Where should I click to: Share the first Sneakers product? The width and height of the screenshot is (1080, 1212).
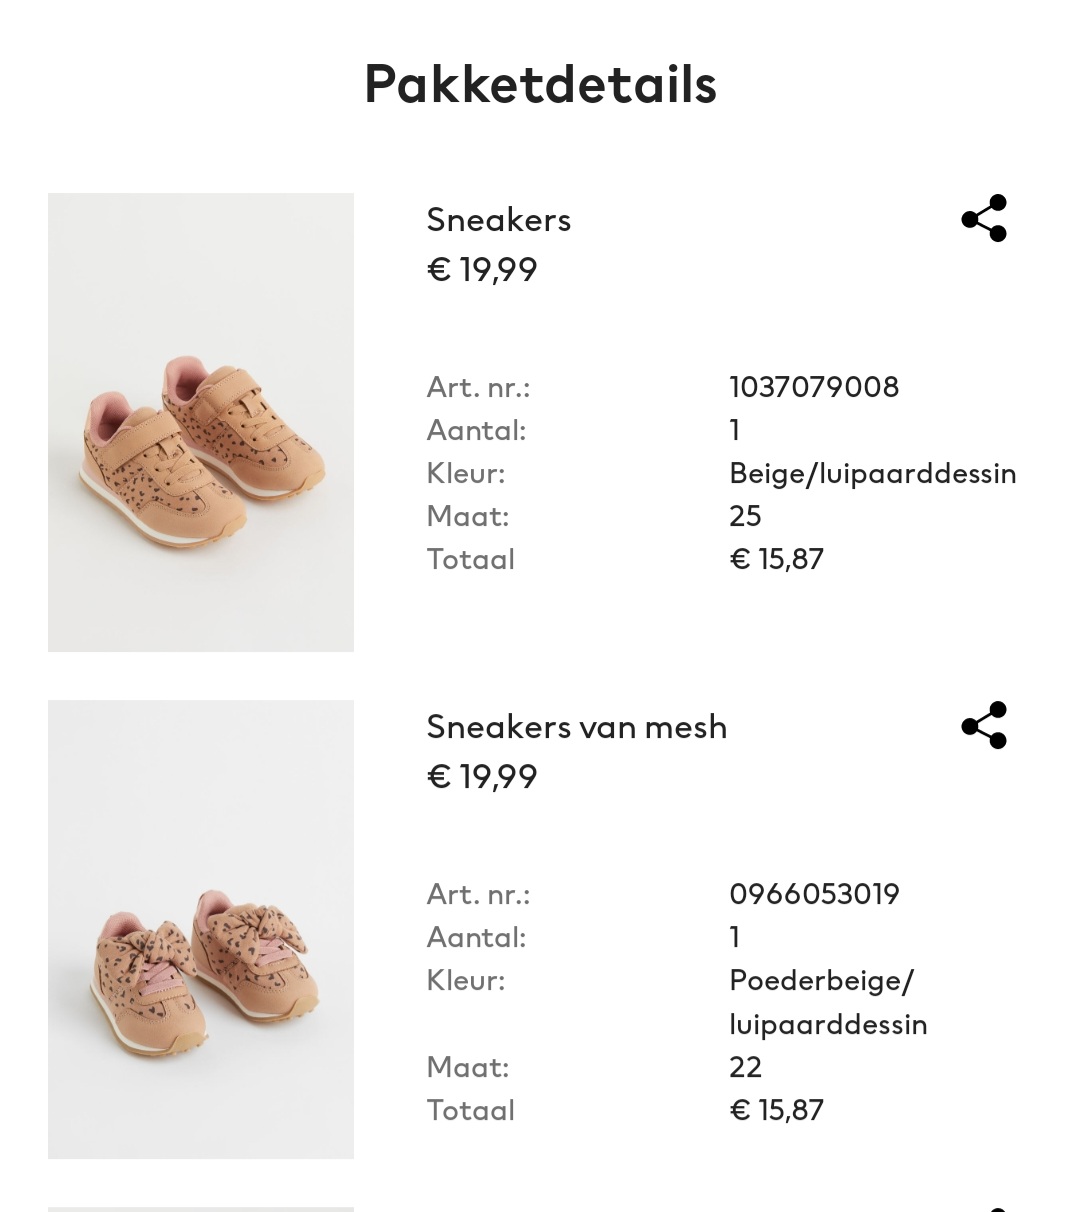click(984, 218)
